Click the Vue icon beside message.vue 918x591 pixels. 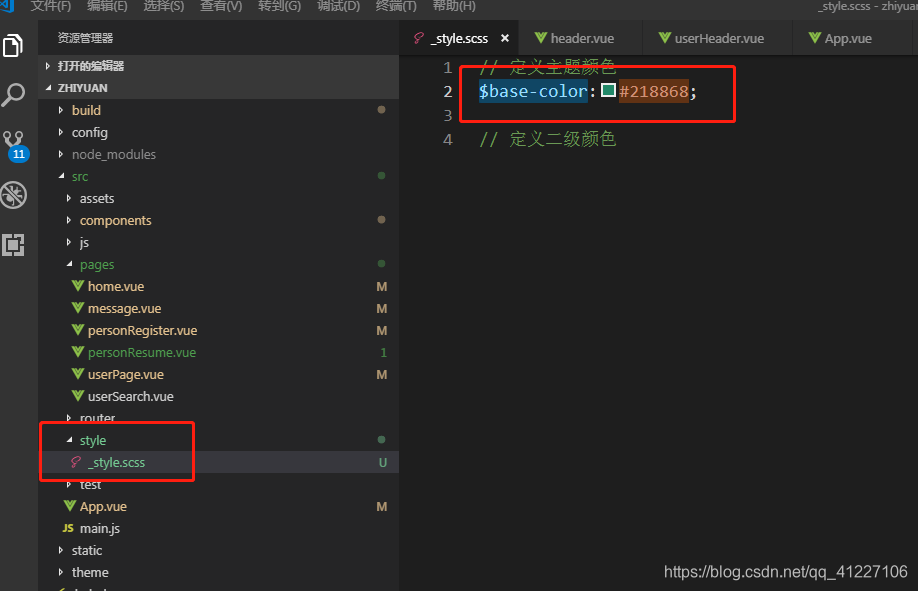pos(78,308)
